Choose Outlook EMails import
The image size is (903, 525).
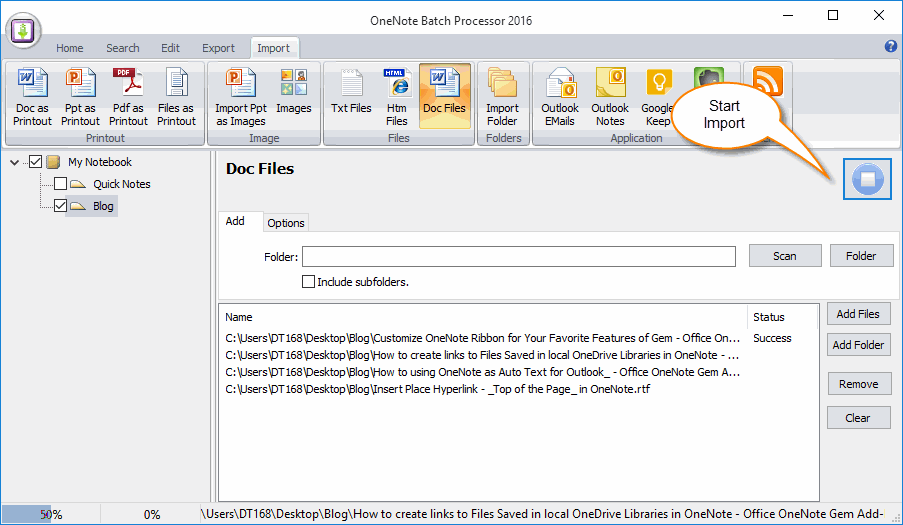click(560, 97)
